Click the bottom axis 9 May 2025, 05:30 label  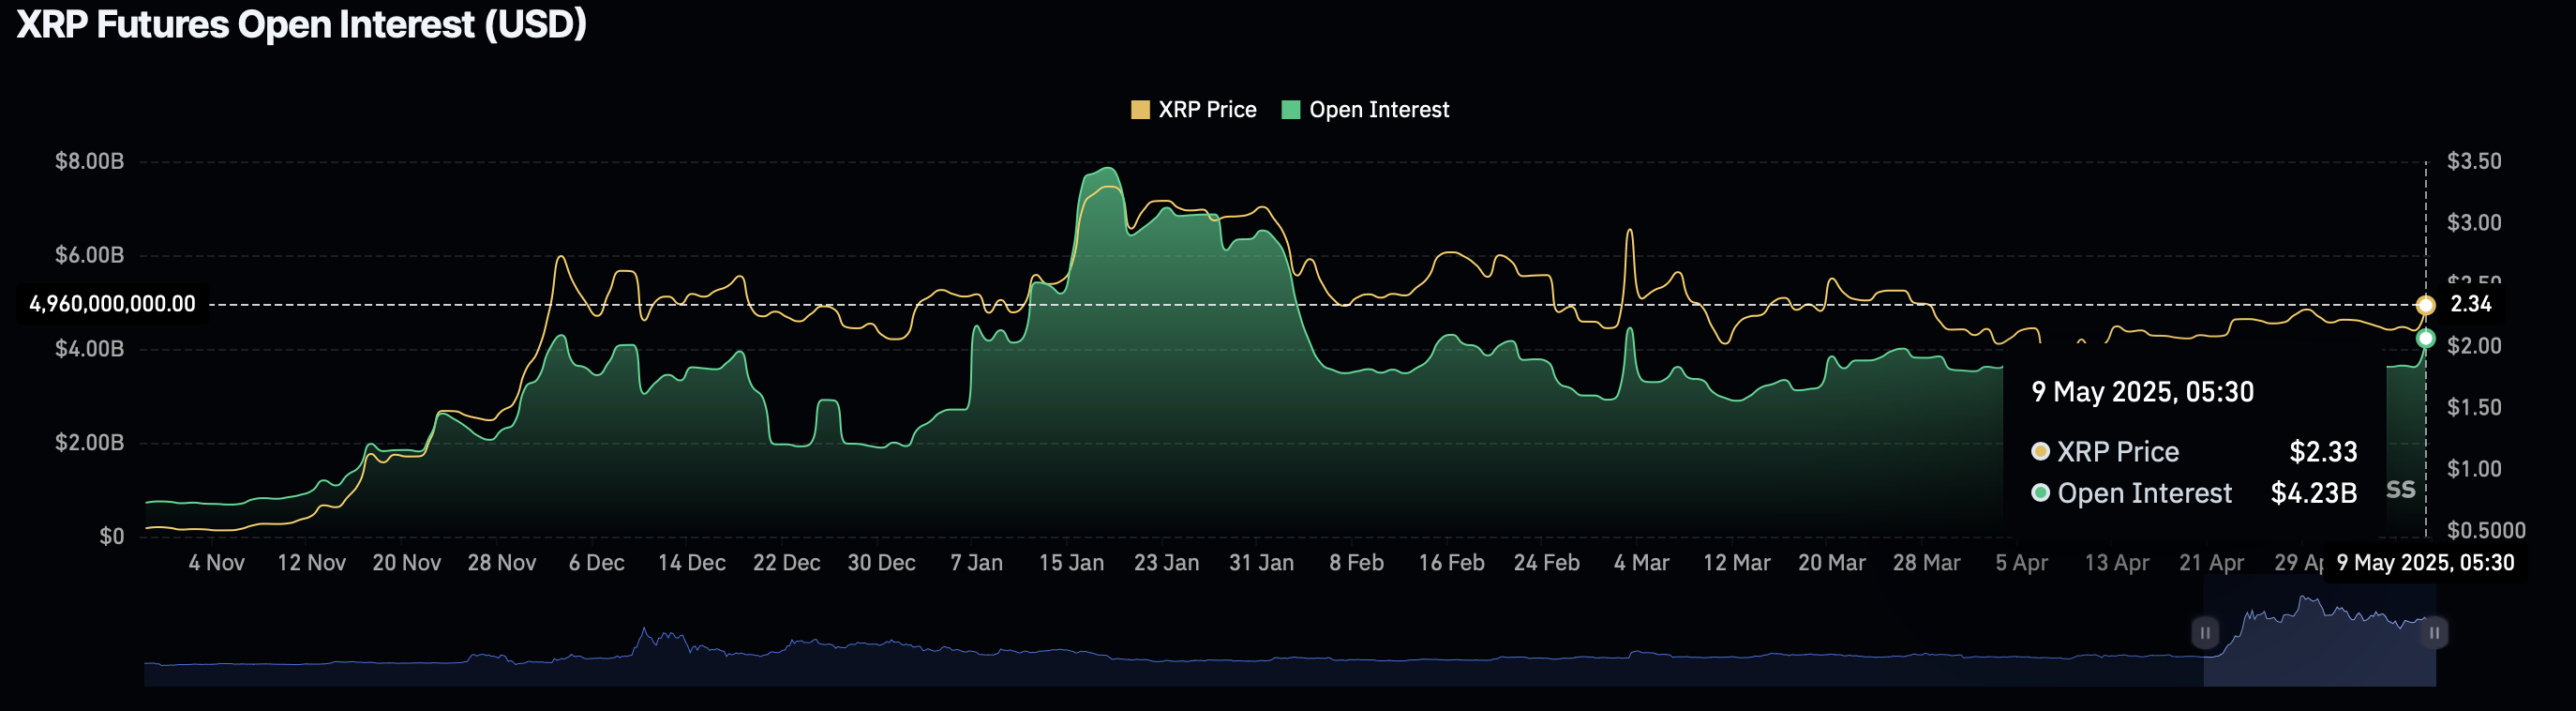(2425, 563)
